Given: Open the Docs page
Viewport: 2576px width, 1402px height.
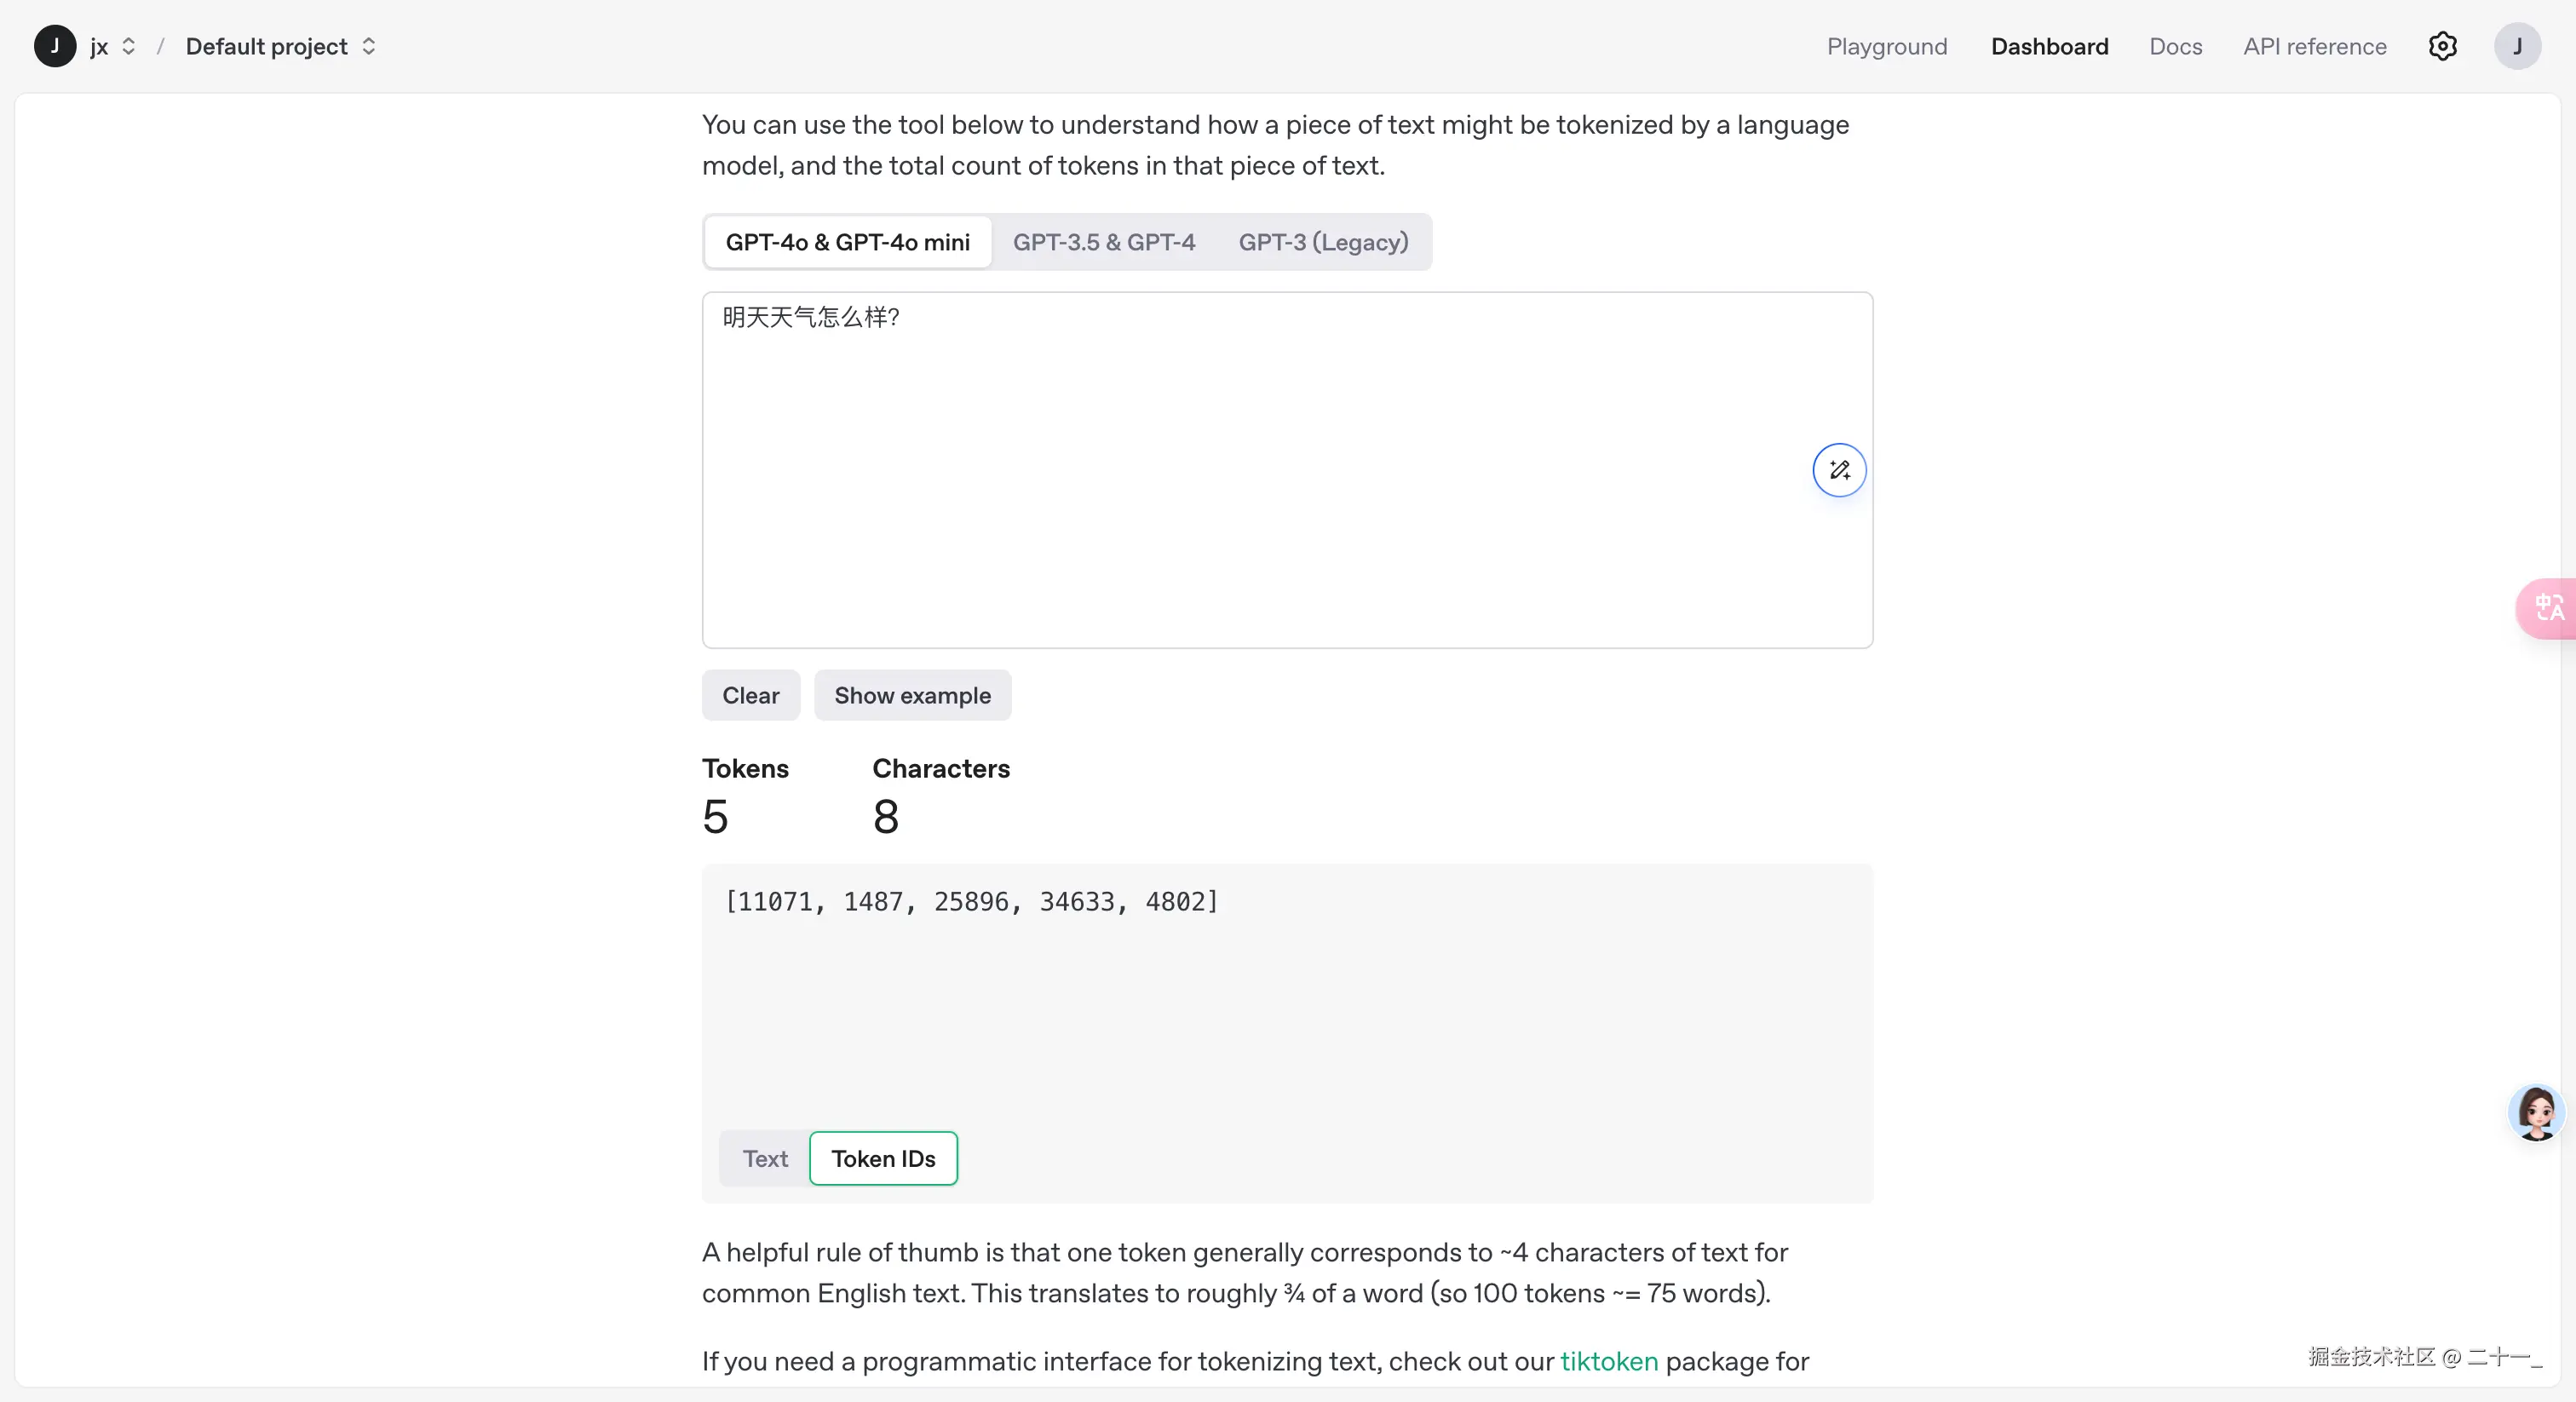Looking at the screenshot, I should tap(2175, 46).
